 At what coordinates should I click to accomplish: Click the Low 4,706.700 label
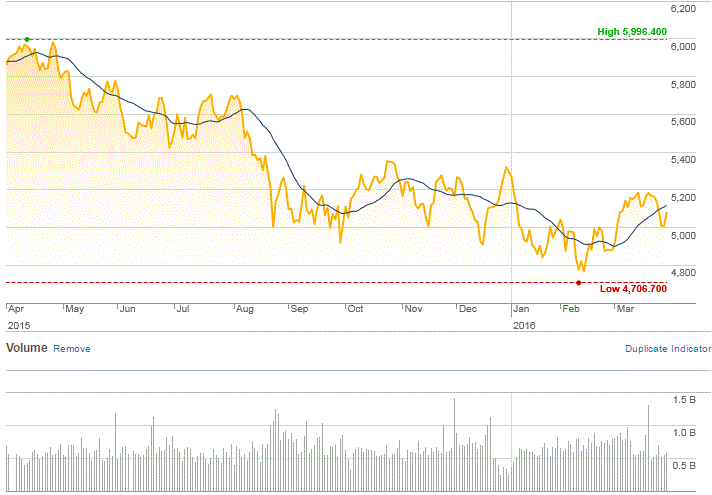pos(633,289)
